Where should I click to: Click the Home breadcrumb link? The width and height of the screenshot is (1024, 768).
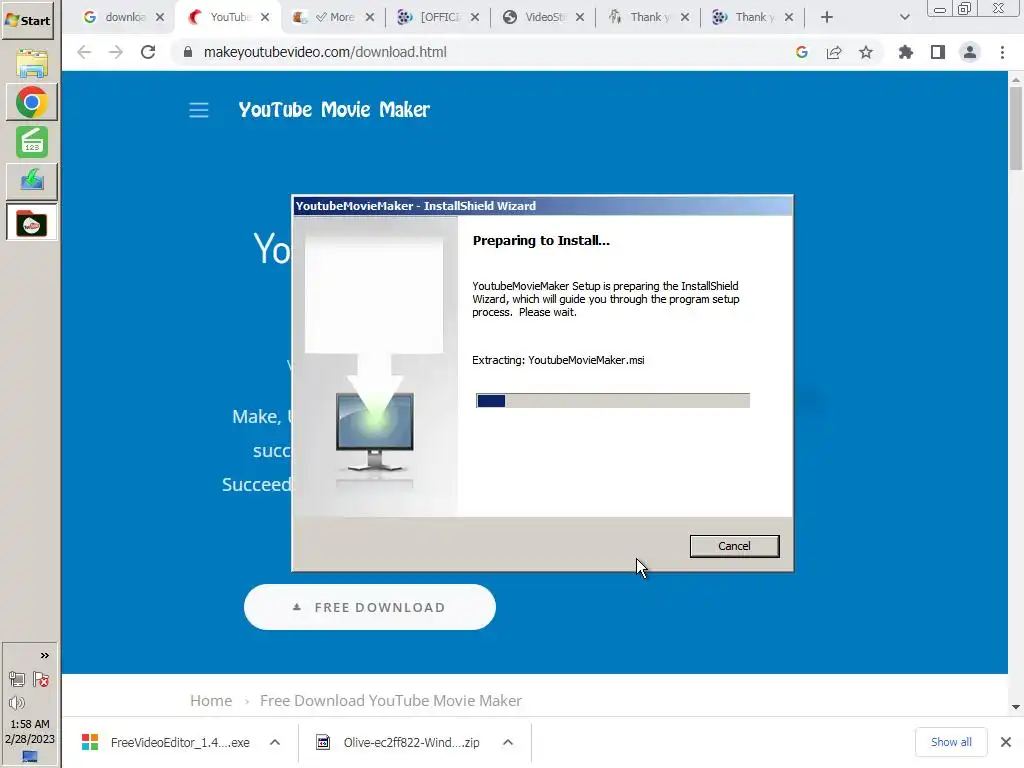[211, 701]
